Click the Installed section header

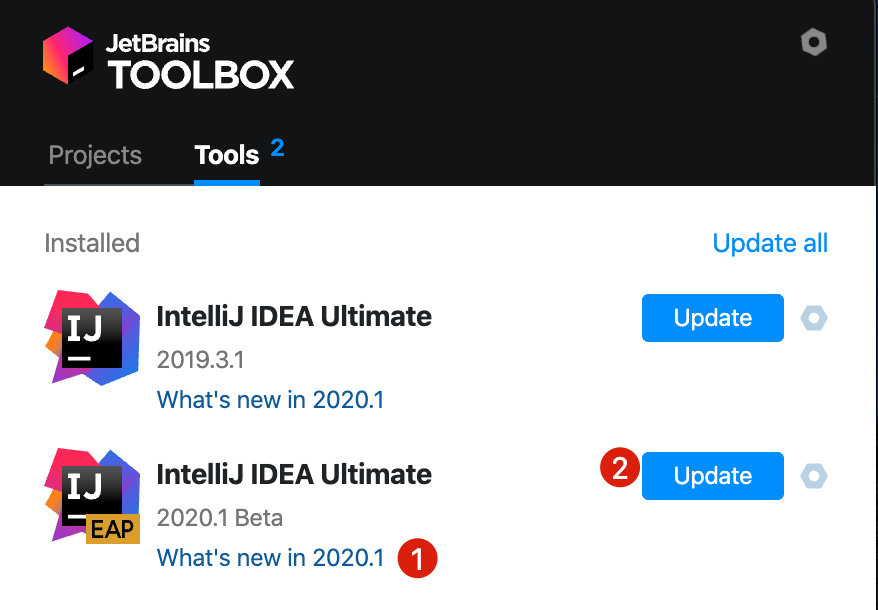91,243
